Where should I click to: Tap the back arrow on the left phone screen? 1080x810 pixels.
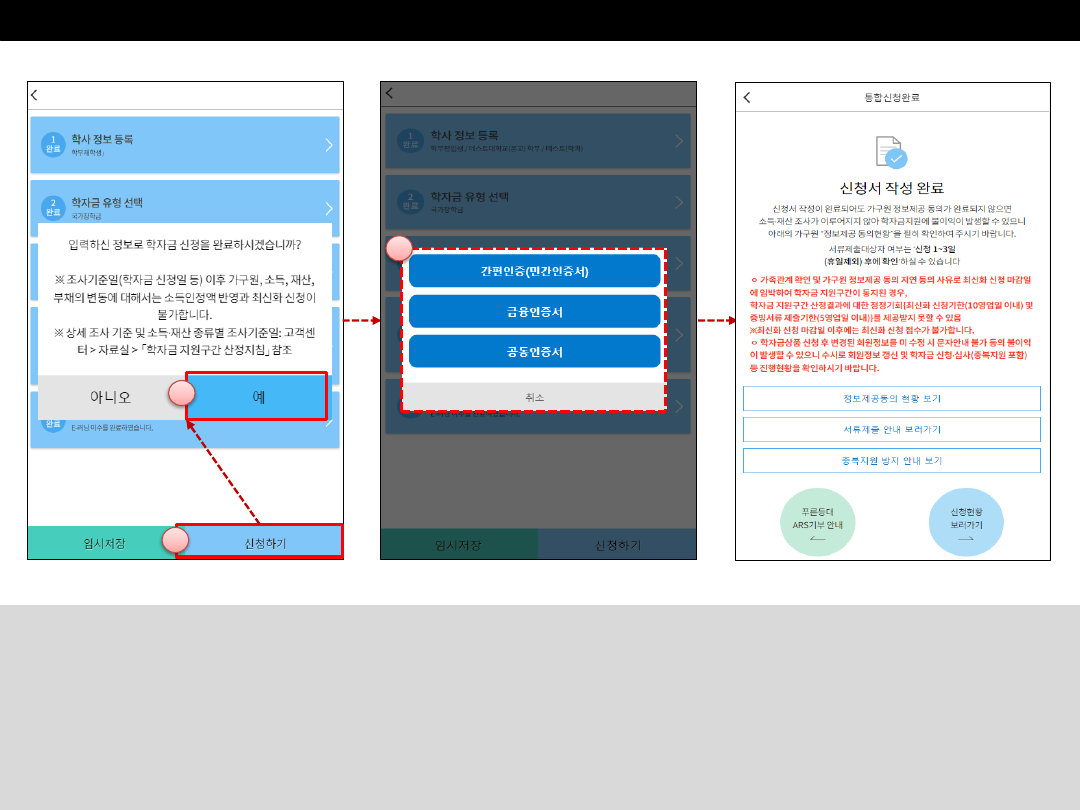point(35,95)
